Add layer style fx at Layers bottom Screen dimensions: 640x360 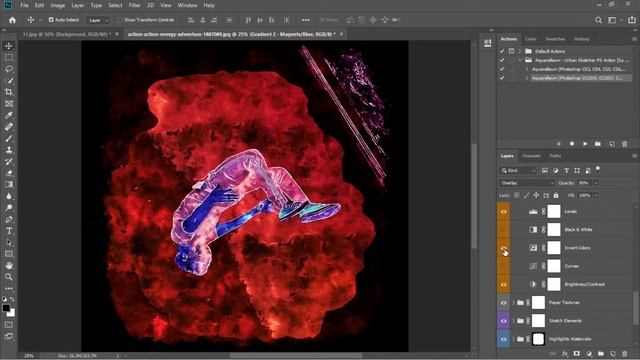[x=565, y=354]
